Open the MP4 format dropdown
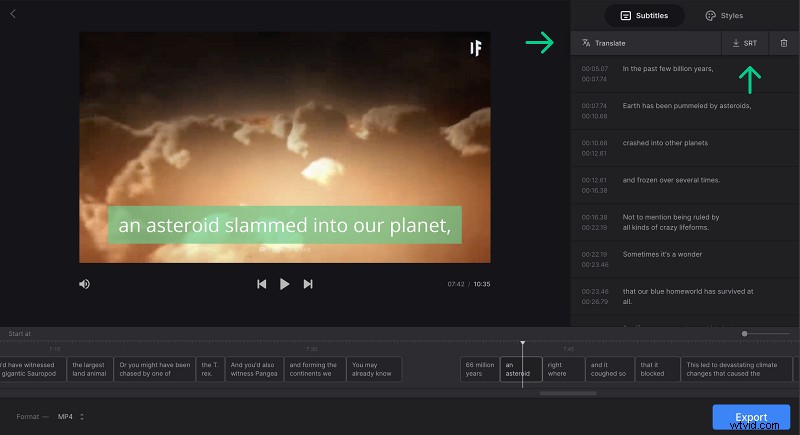The height and width of the screenshot is (435, 800). [x=70, y=416]
